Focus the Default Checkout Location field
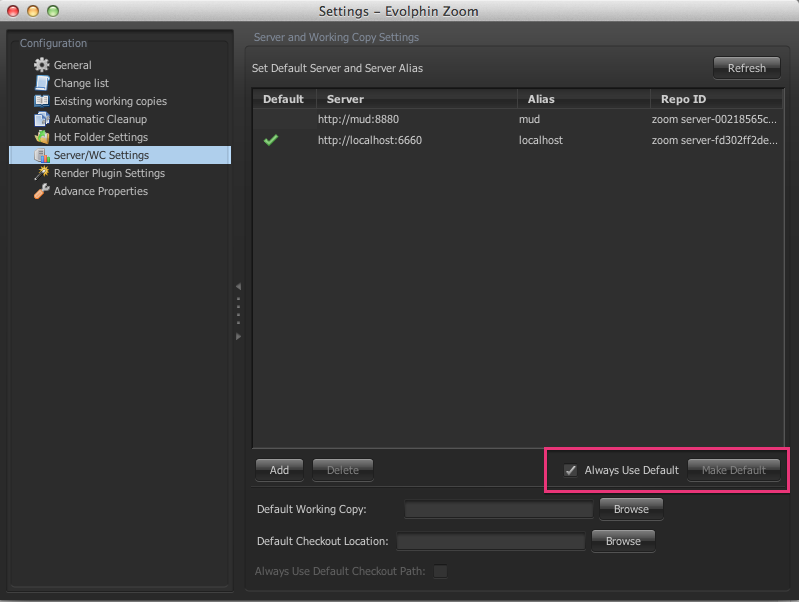 tap(491, 541)
